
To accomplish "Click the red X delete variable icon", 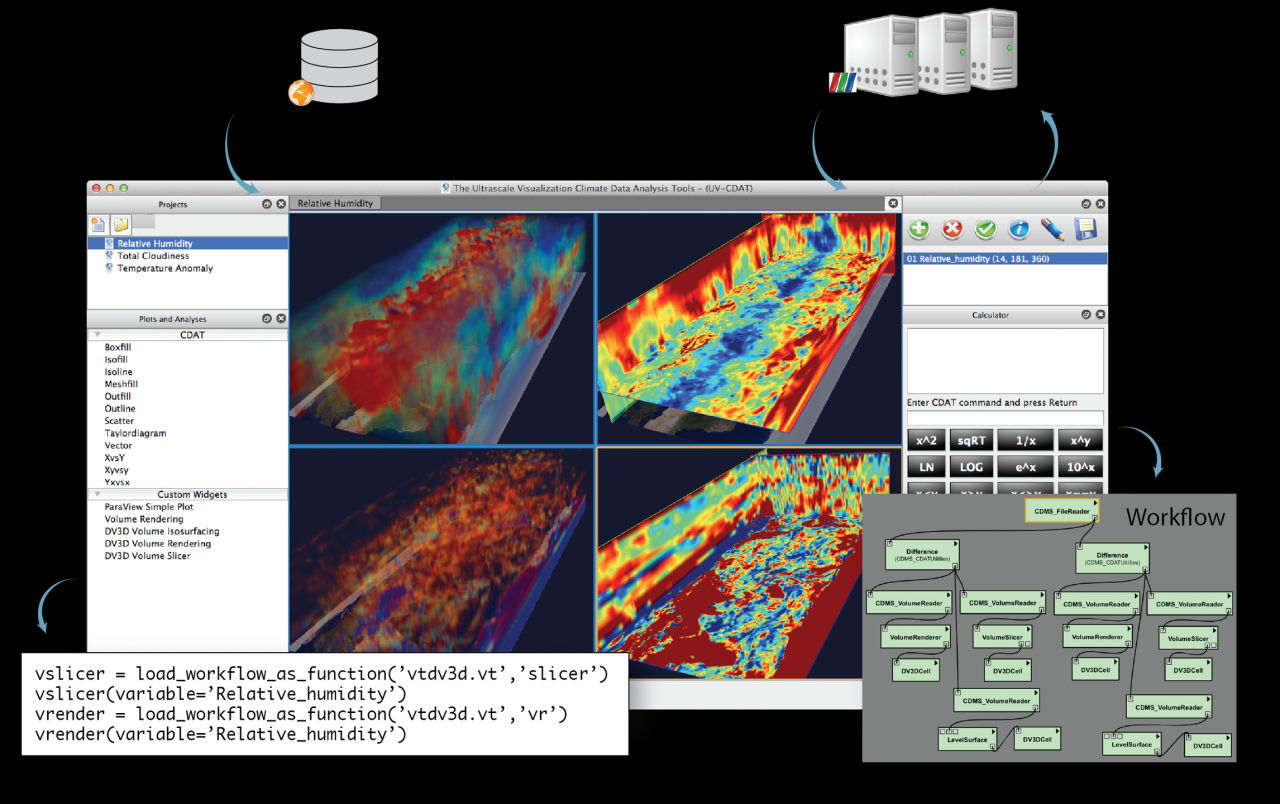I will pos(952,229).
